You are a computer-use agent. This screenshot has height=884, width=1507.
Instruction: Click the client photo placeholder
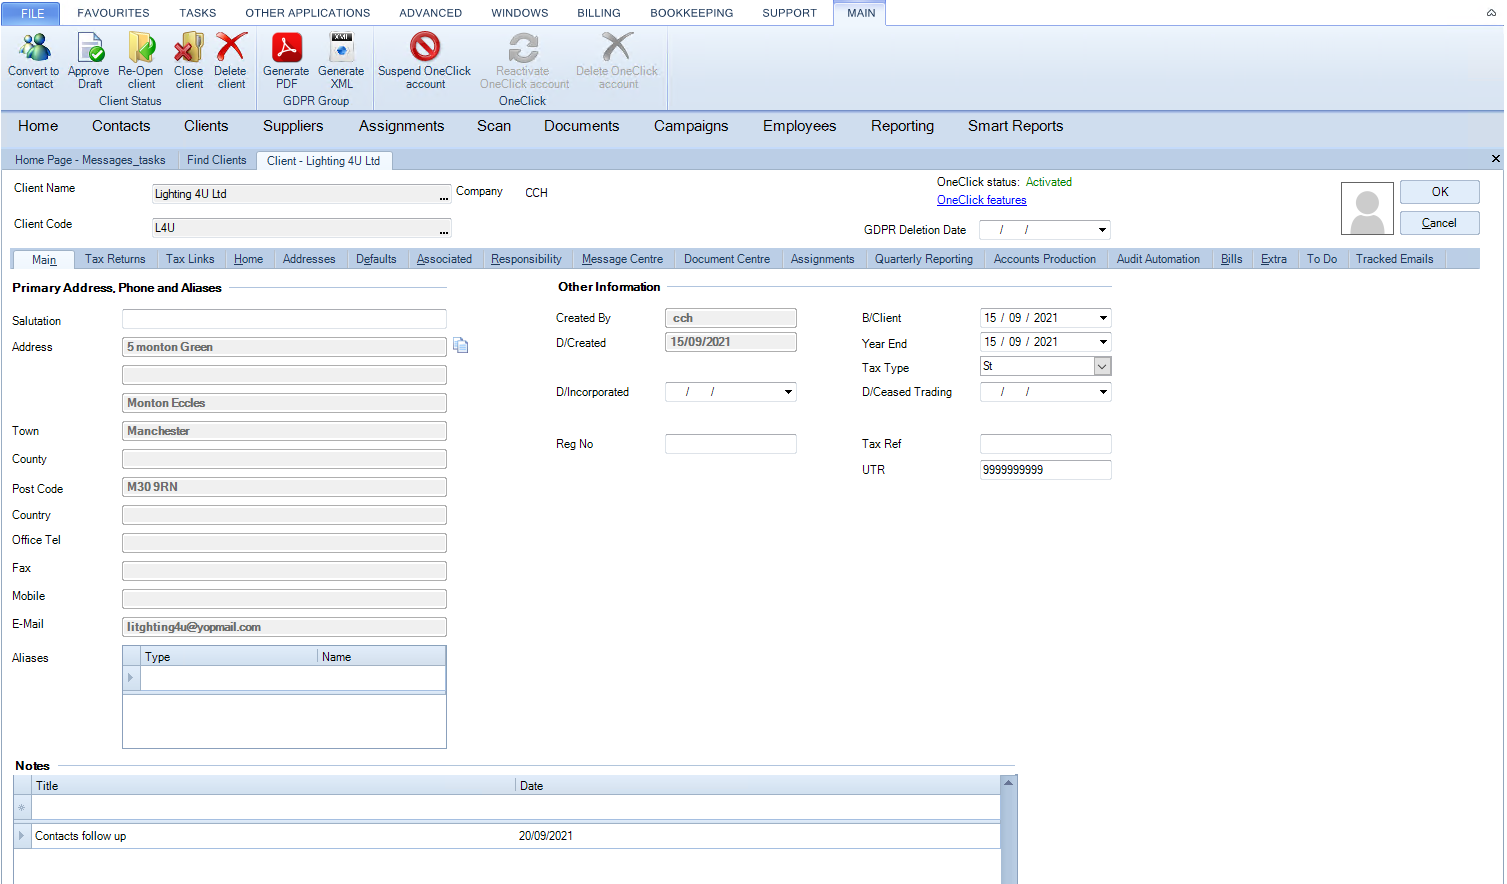click(x=1367, y=209)
